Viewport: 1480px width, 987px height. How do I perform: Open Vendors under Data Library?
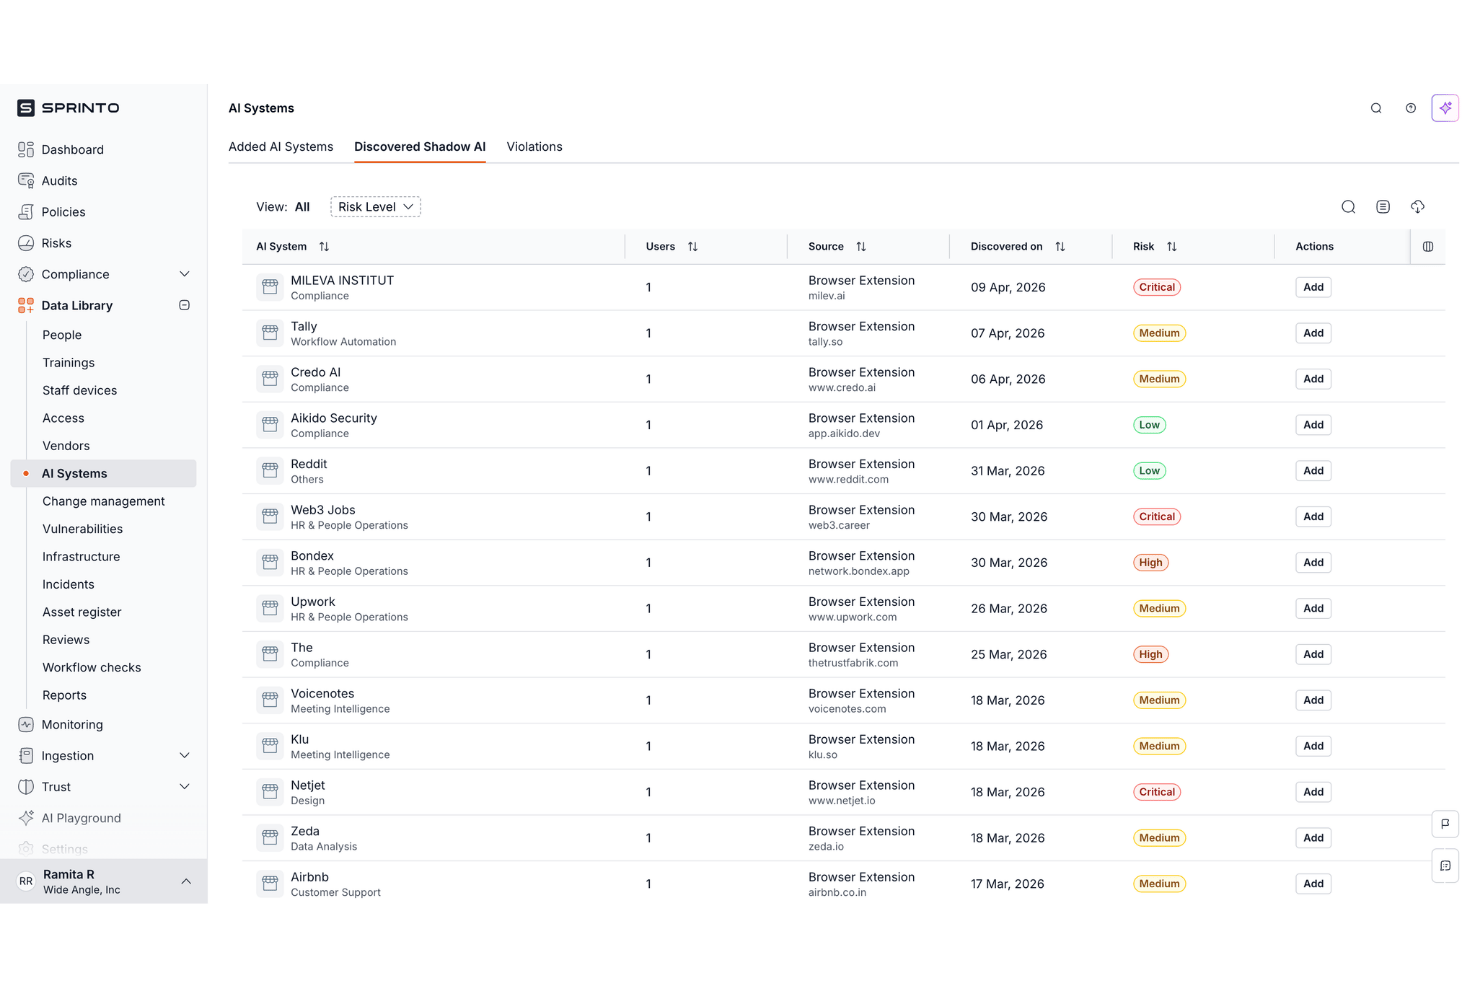[66, 446]
